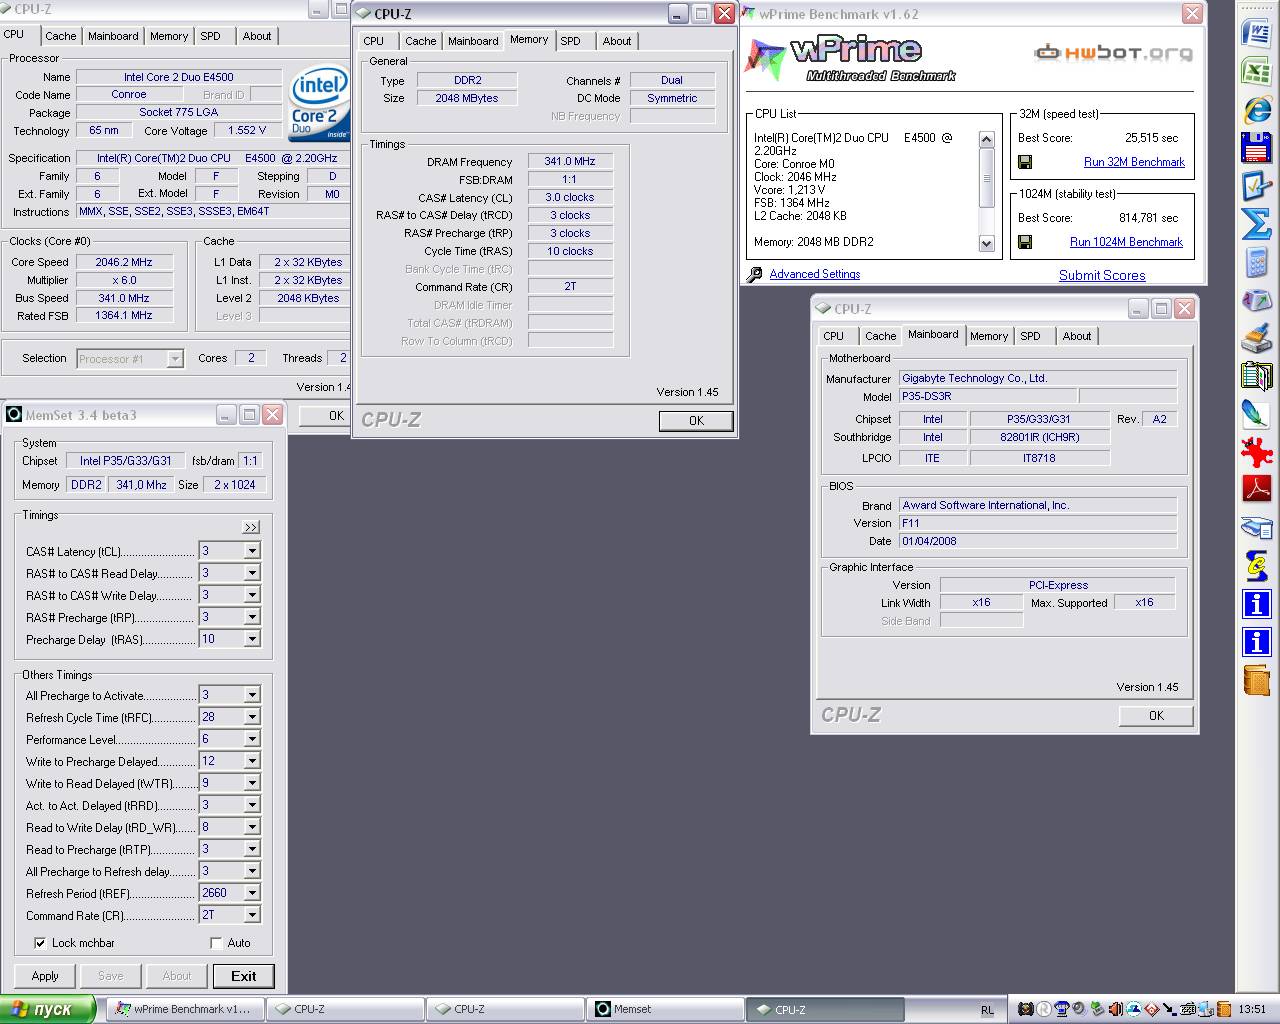Open Advanced Settings link in wPrime
Image resolution: width=1280 pixels, height=1024 pixels.
click(x=815, y=274)
